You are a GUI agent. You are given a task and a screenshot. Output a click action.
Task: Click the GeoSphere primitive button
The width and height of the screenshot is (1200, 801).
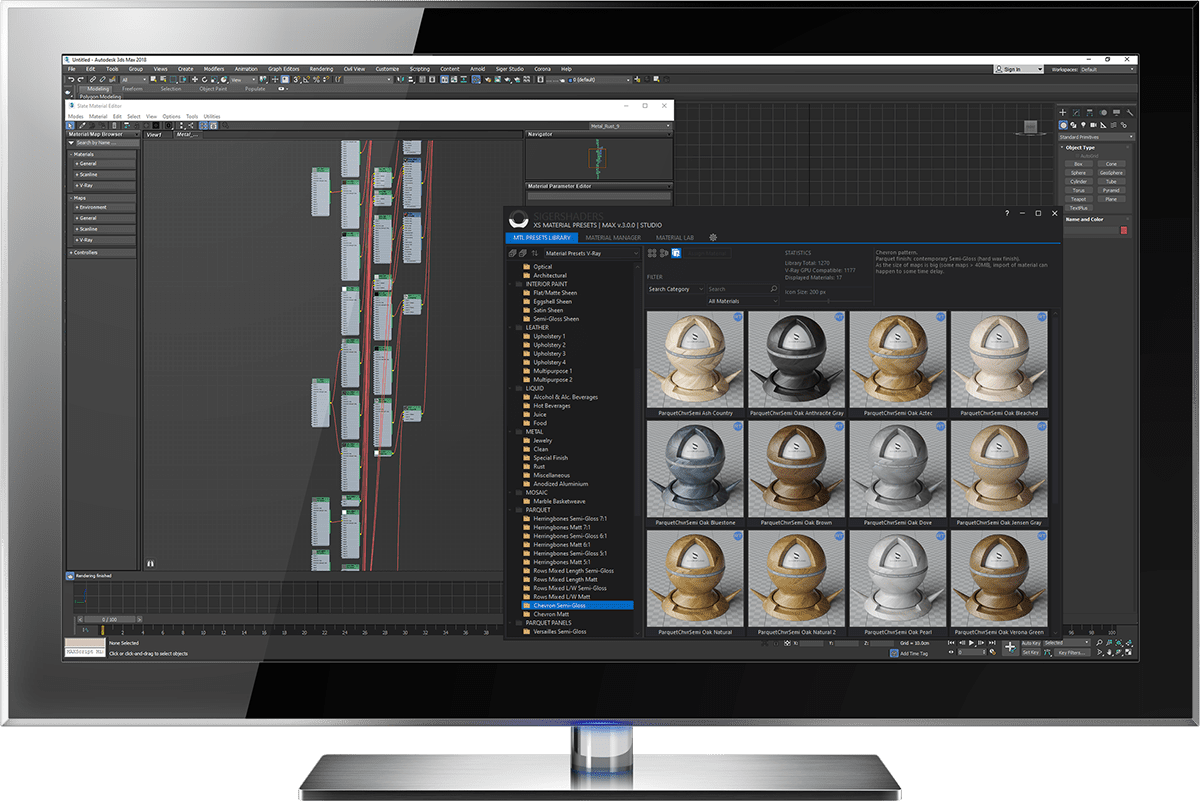tap(1111, 173)
